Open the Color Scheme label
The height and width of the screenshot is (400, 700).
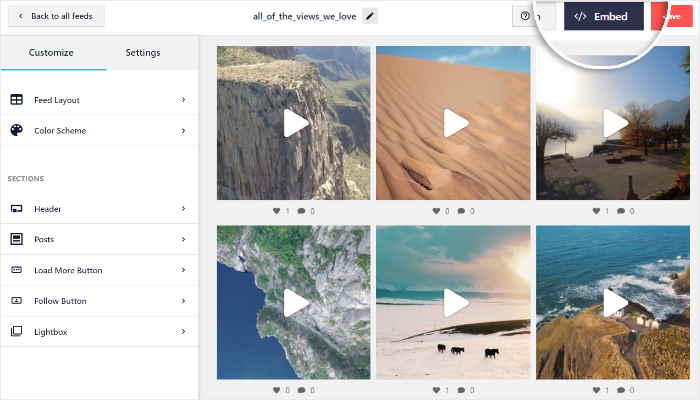point(60,131)
